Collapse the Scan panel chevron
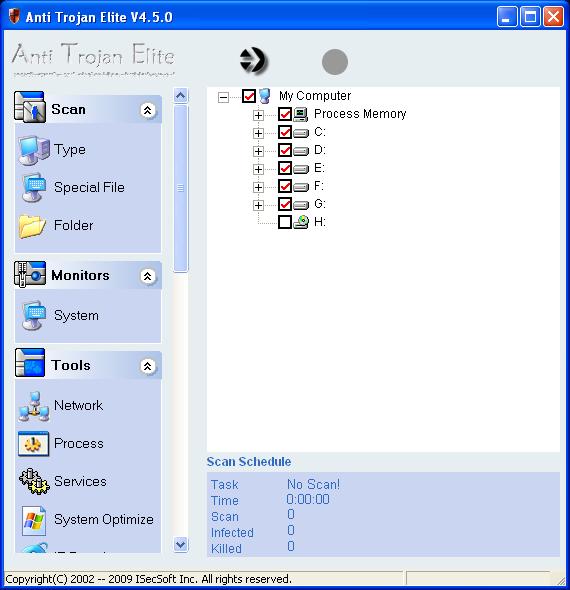The width and height of the screenshot is (570, 590). [148, 110]
